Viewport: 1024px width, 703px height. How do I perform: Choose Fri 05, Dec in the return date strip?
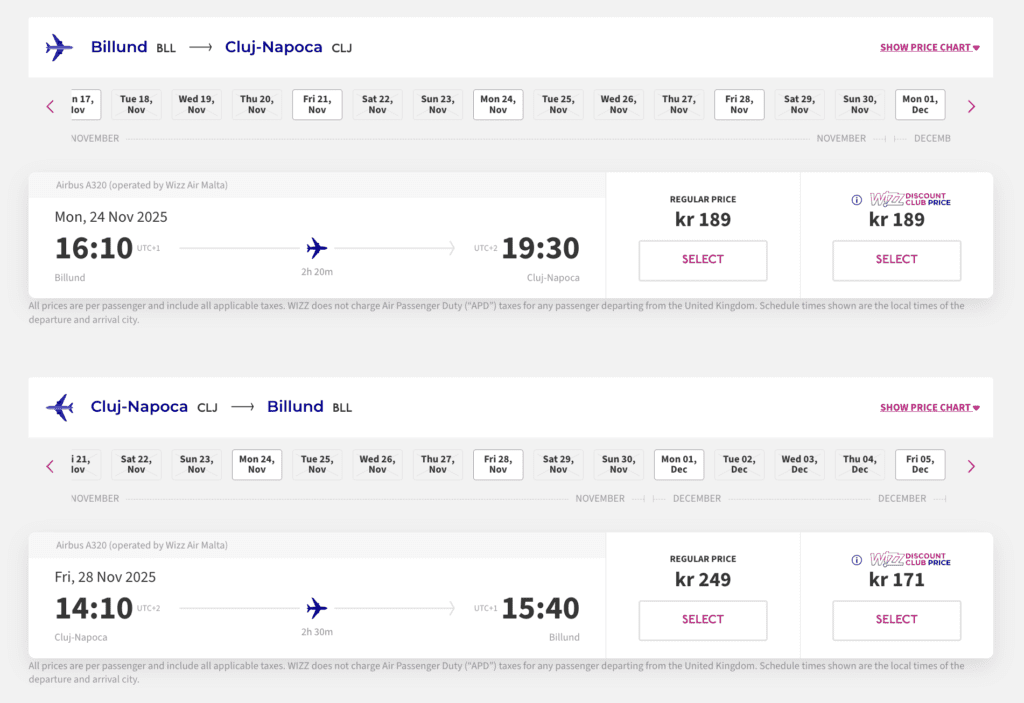pyautogui.click(x=920, y=465)
